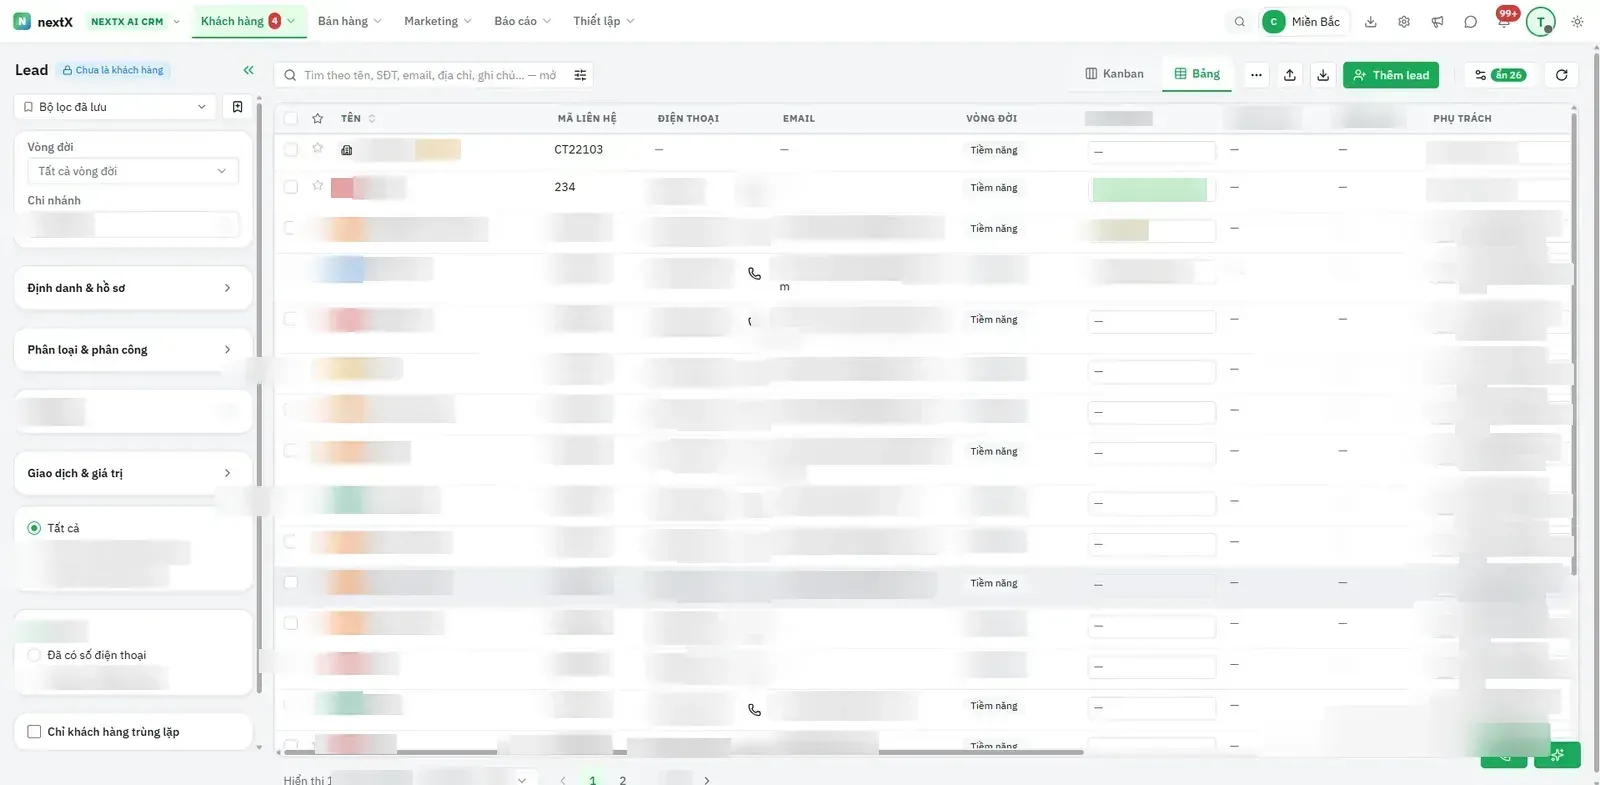
Task: Go to page 2 of results
Action: pyautogui.click(x=623, y=780)
